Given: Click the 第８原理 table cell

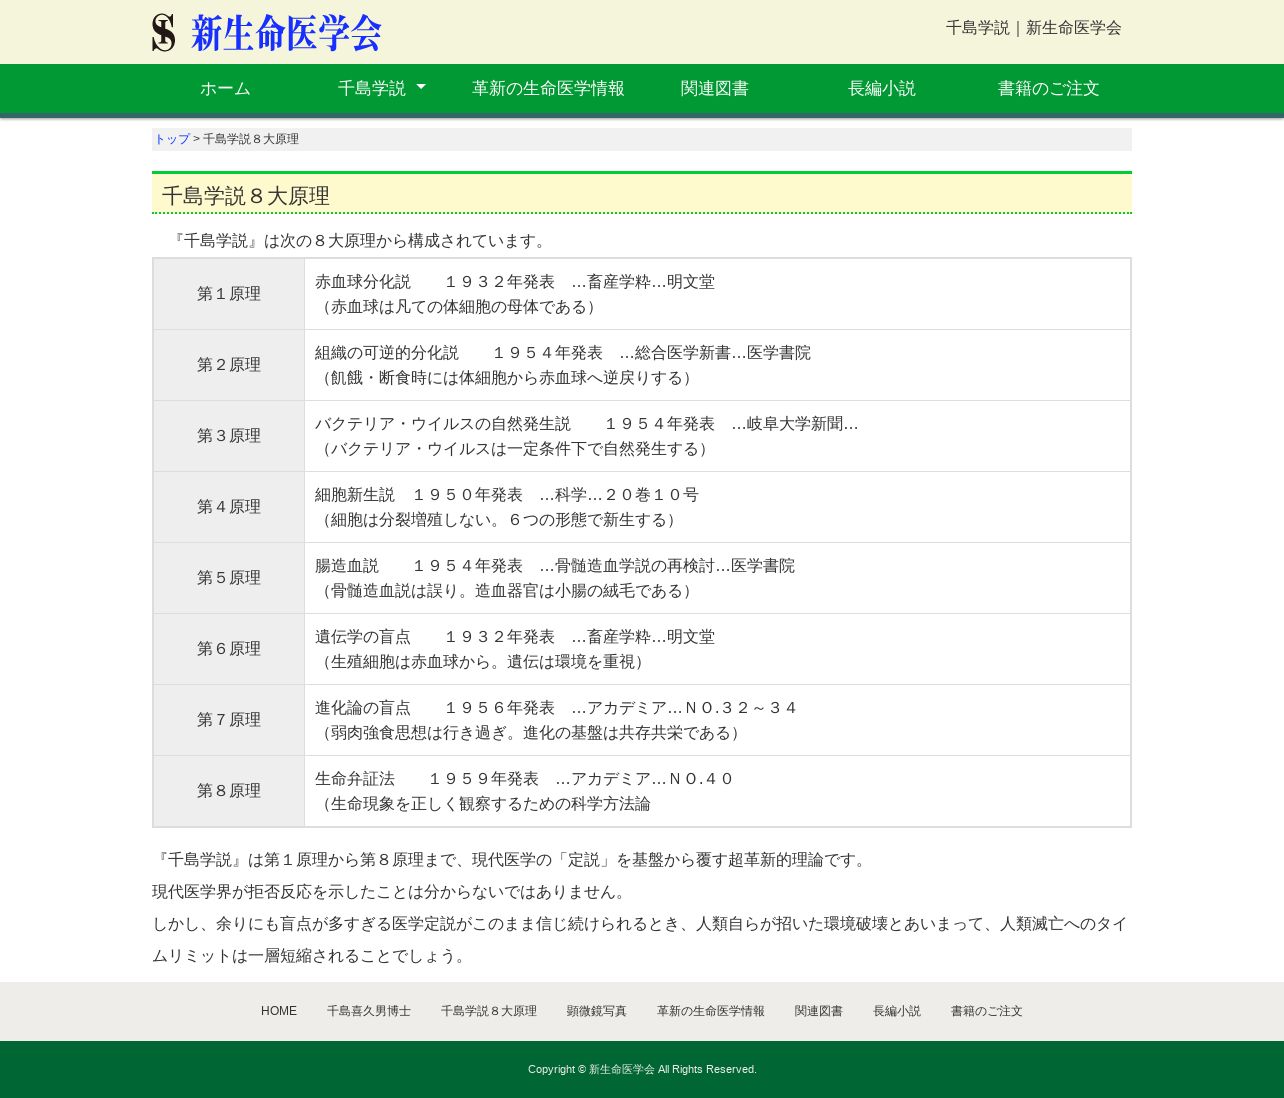Looking at the screenshot, I should pos(229,791).
